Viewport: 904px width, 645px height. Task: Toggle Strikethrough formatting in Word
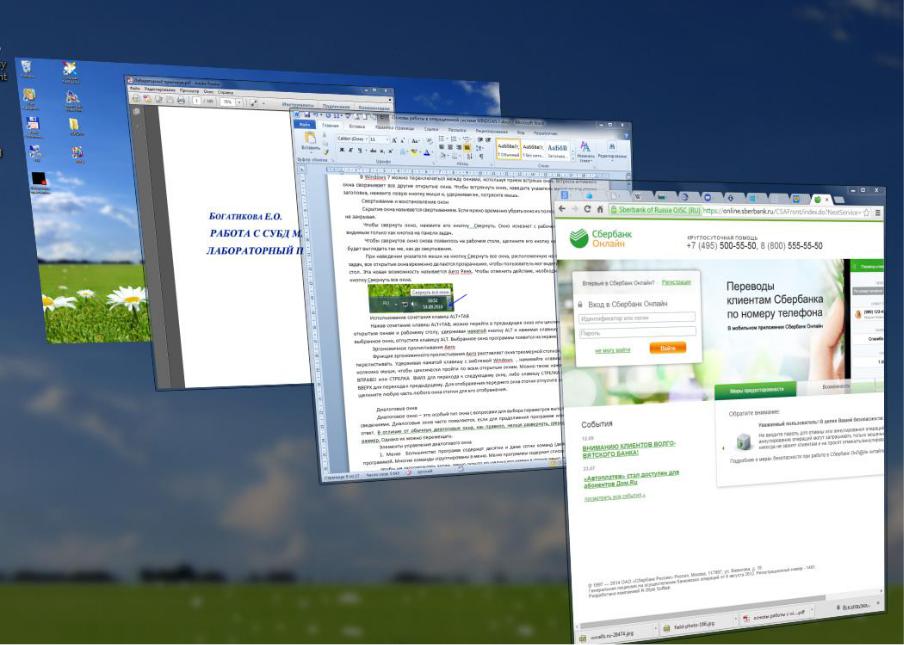click(373, 151)
